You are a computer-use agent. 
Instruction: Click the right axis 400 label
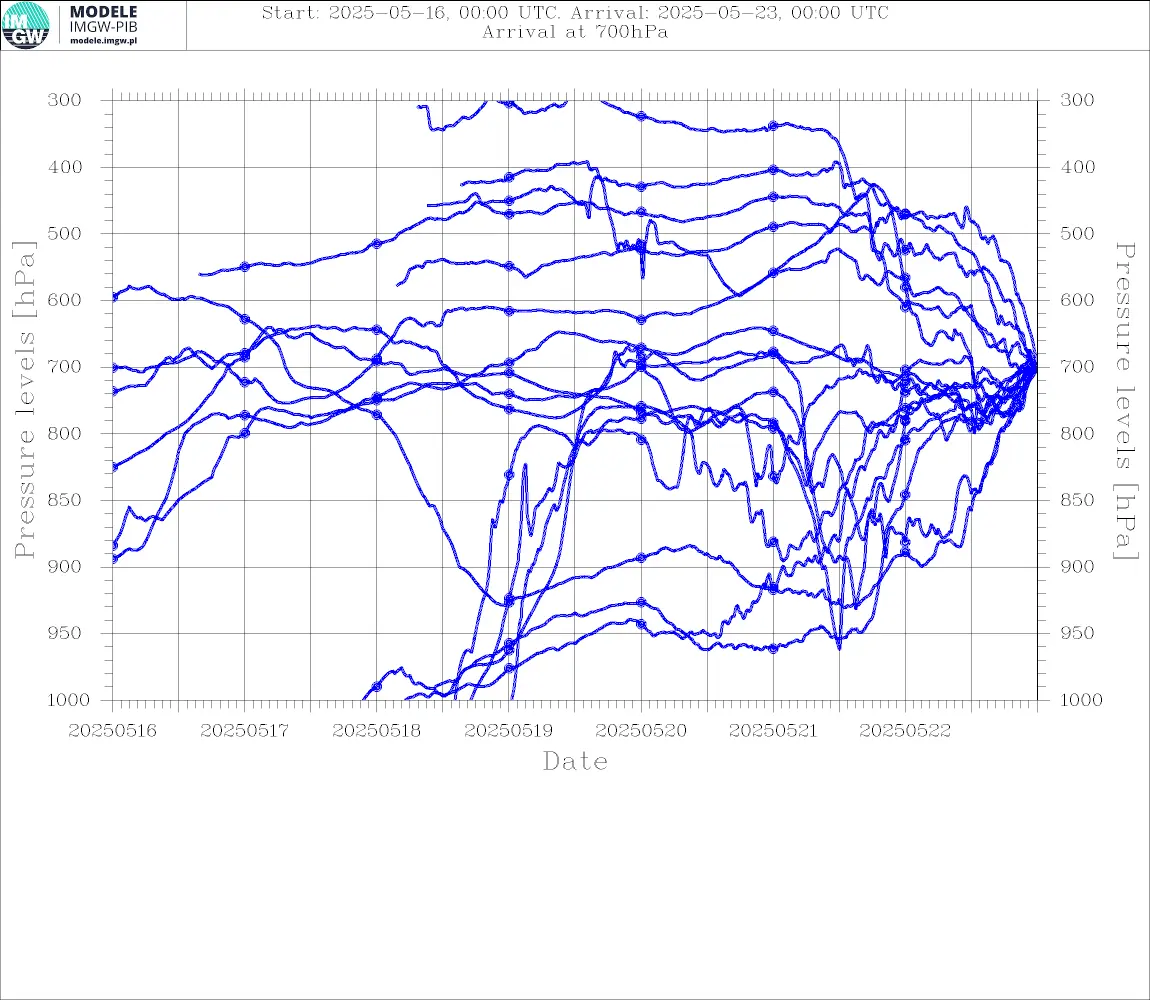[x=1077, y=167]
